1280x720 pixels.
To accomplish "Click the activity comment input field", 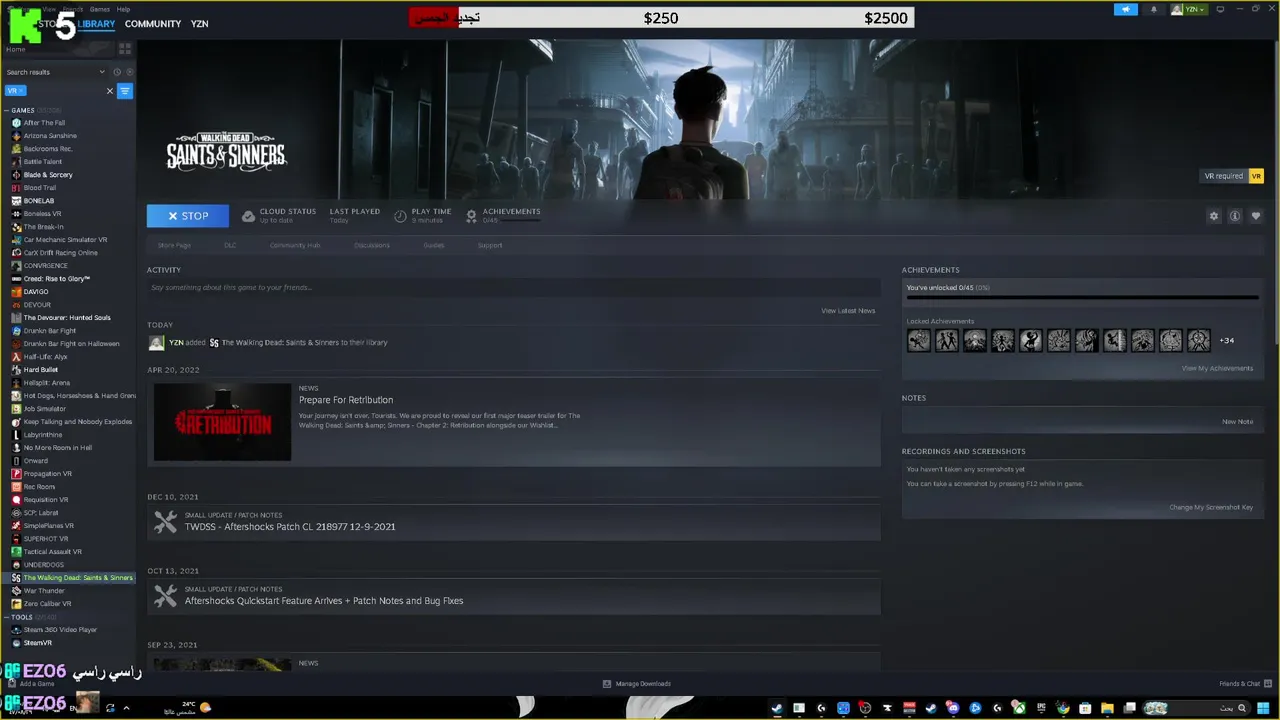I will [x=513, y=288].
